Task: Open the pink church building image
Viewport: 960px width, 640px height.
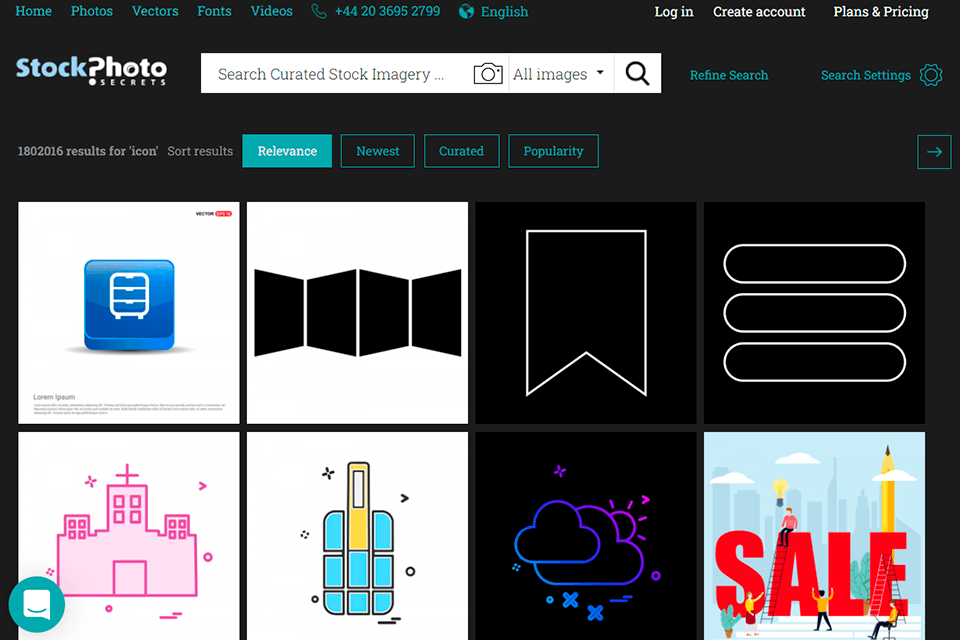Action: [129, 536]
